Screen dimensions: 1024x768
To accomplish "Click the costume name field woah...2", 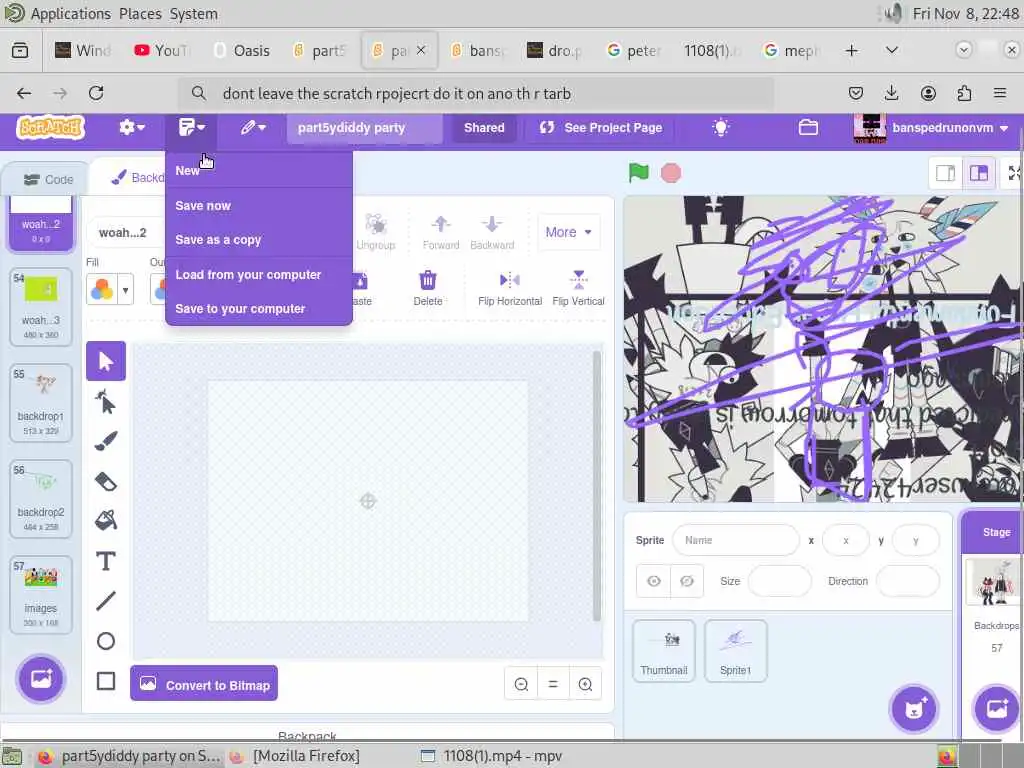I will 125,232.
